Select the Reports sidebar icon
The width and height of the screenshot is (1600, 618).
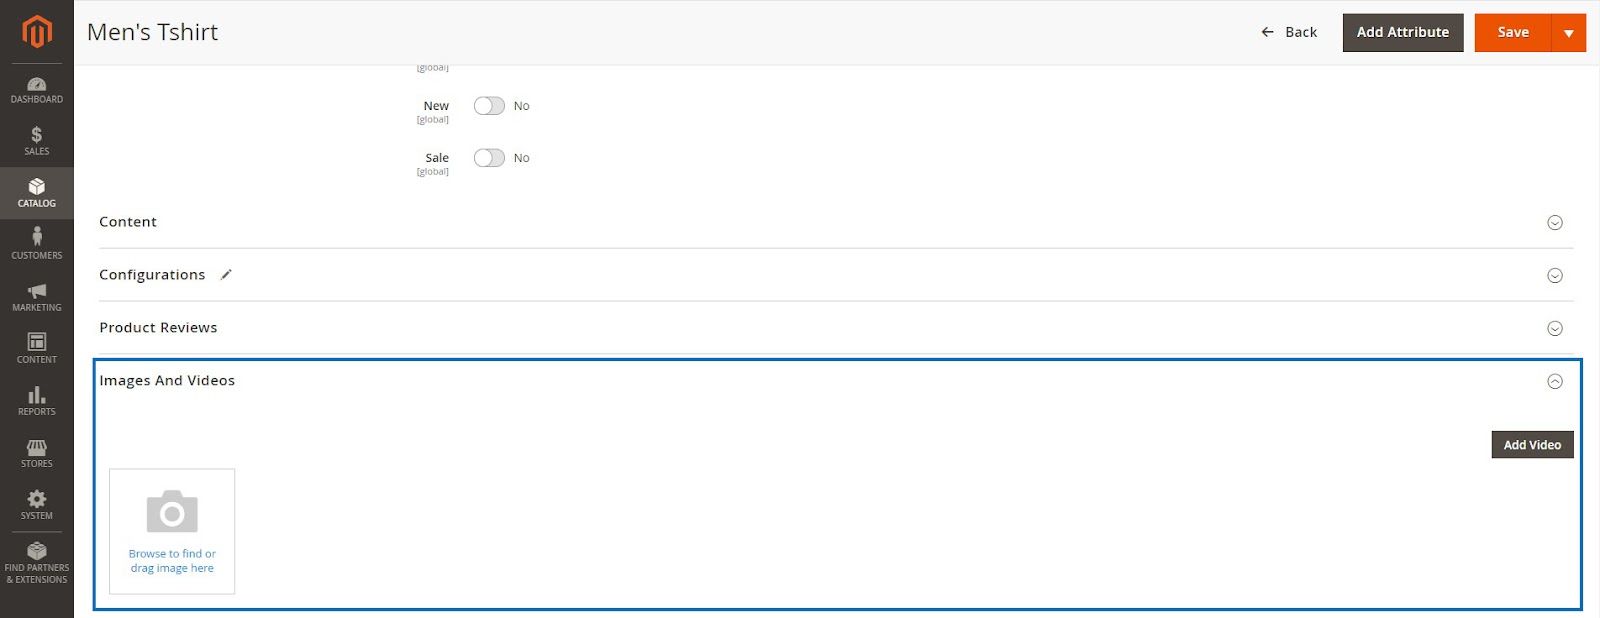click(x=36, y=396)
